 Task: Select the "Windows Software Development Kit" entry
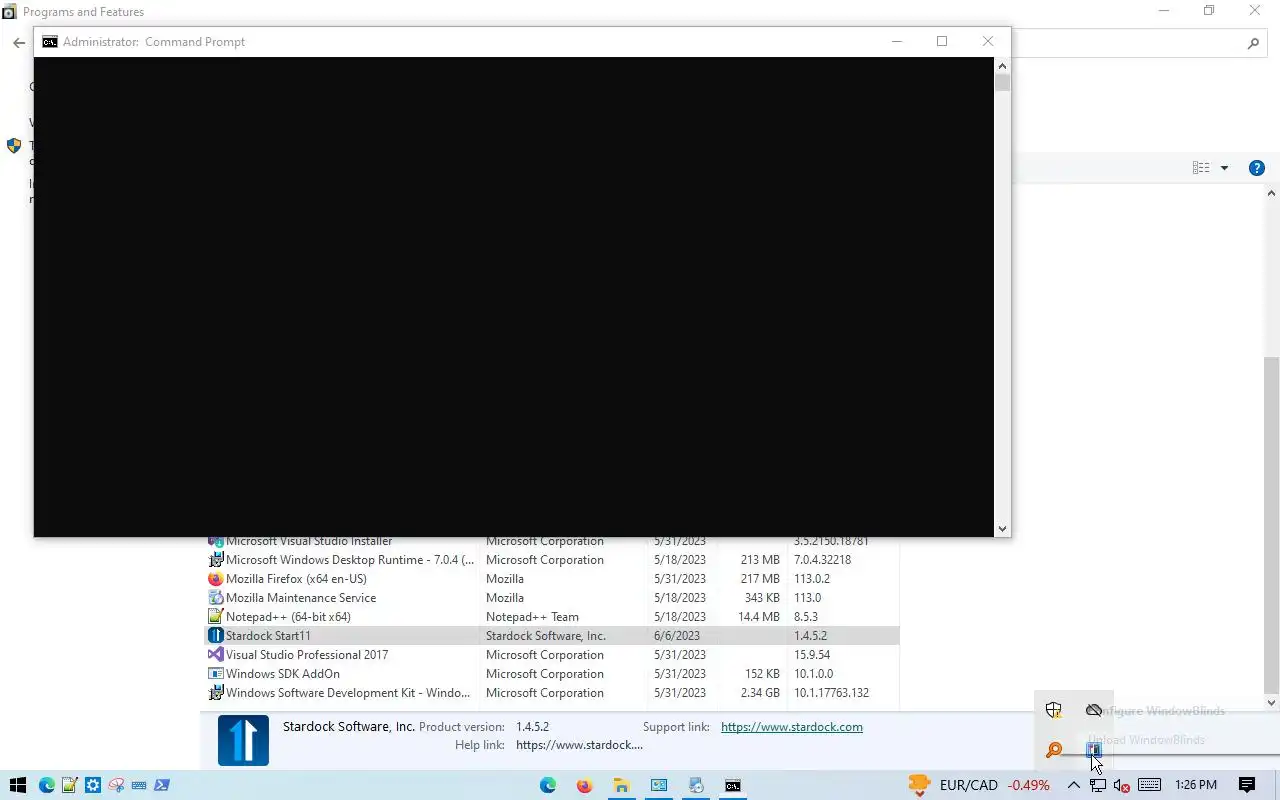pos(348,693)
